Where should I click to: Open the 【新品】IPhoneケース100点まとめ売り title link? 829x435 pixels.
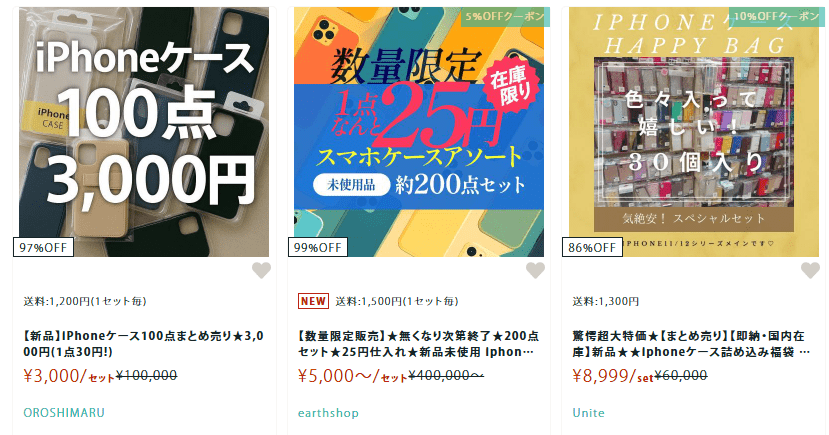click(x=143, y=344)
